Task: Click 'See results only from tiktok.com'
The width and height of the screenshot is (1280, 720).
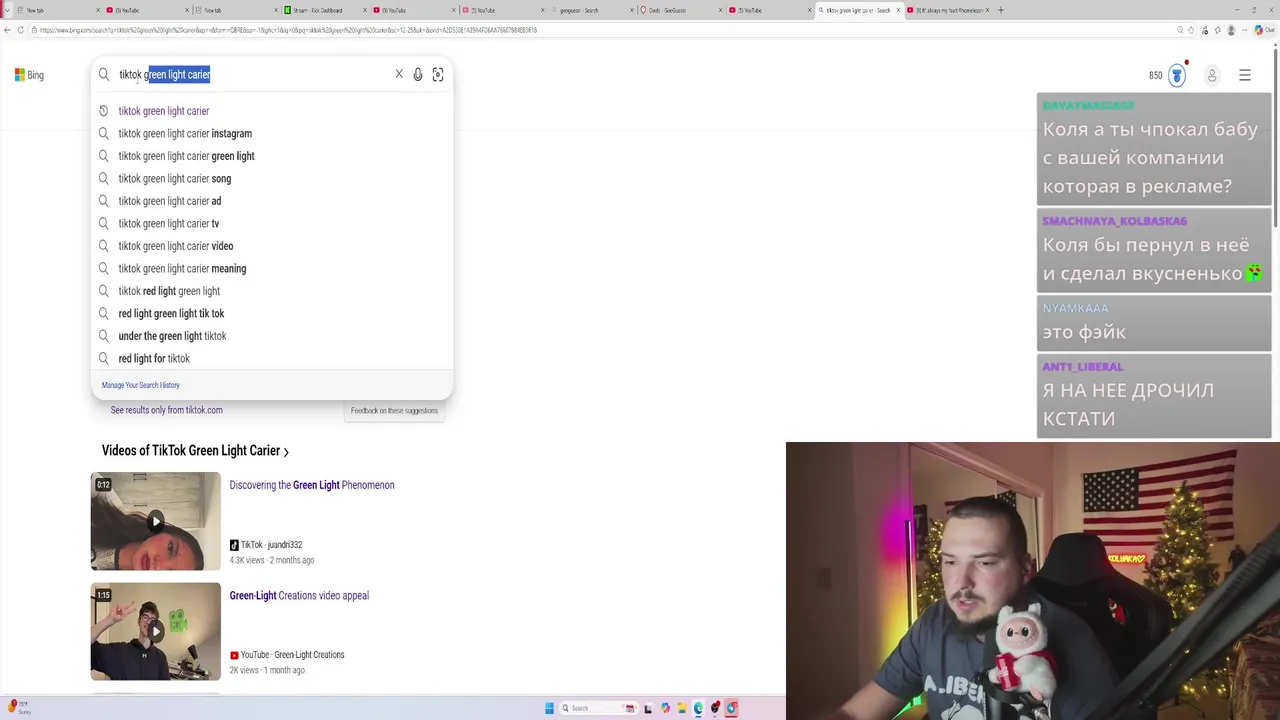Action: click(166, 410)
